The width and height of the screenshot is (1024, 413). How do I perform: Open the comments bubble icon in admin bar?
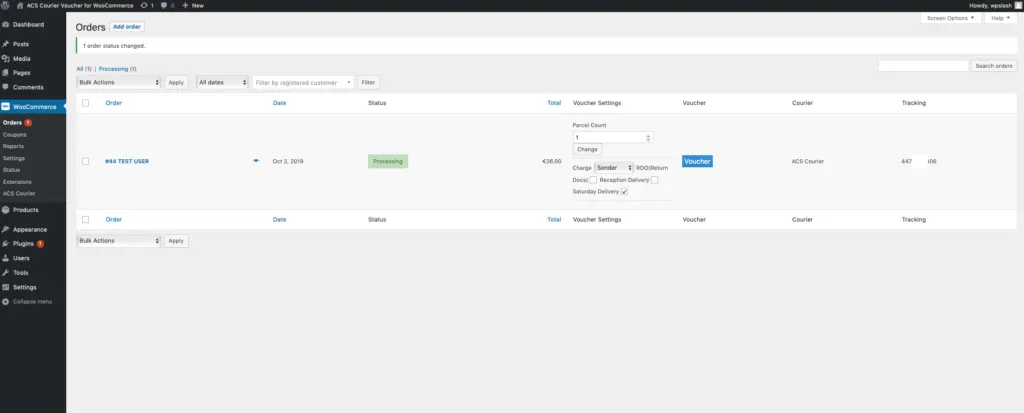coord(164,5)
